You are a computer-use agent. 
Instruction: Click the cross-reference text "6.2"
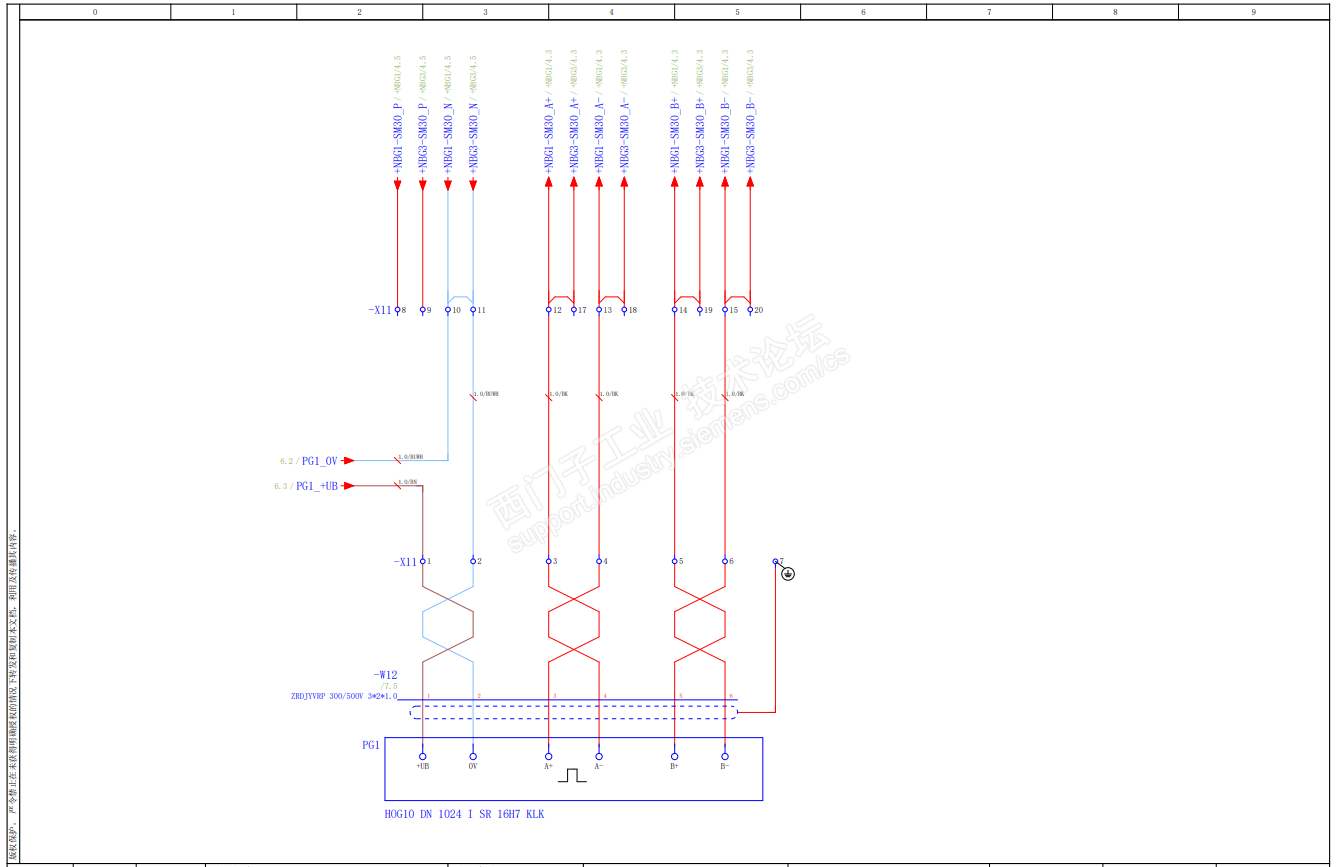286,461
